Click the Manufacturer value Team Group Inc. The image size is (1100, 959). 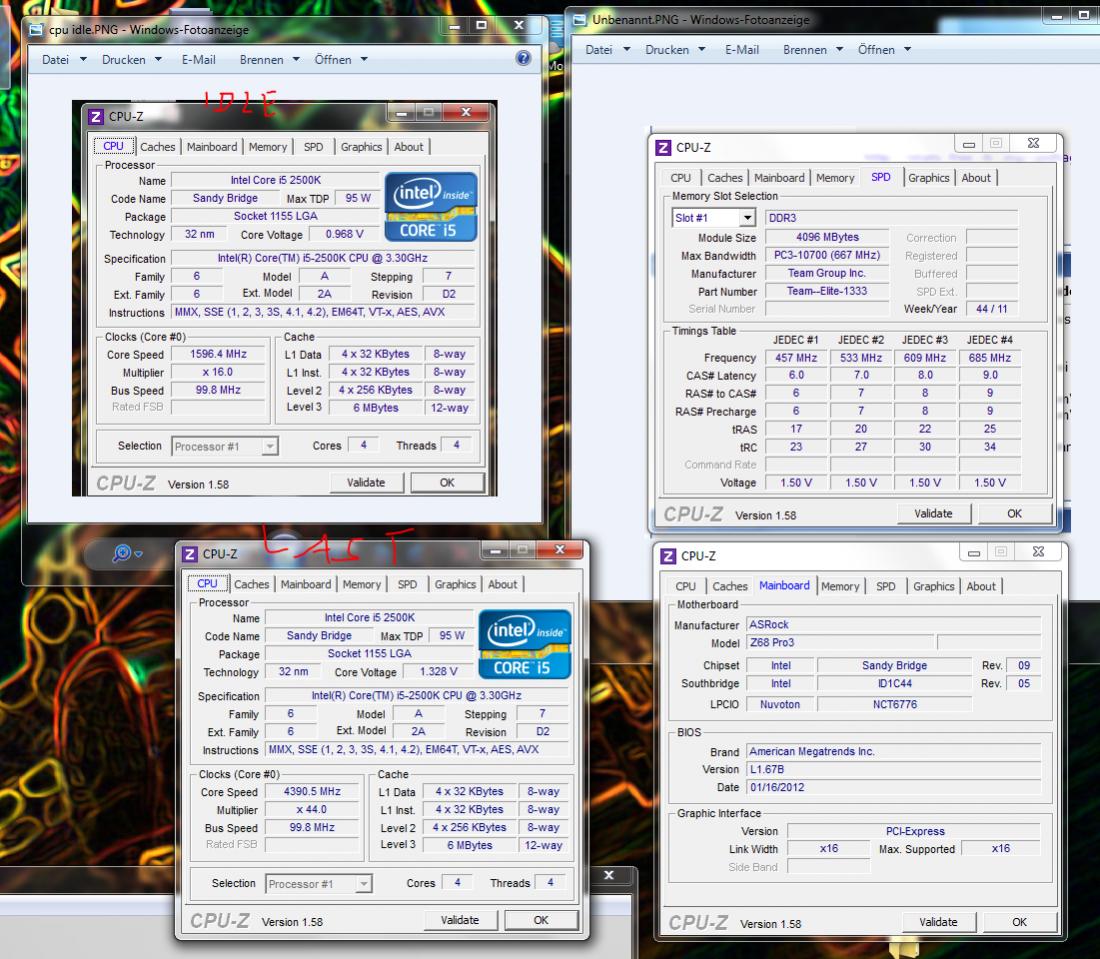[x=827, y=274]
